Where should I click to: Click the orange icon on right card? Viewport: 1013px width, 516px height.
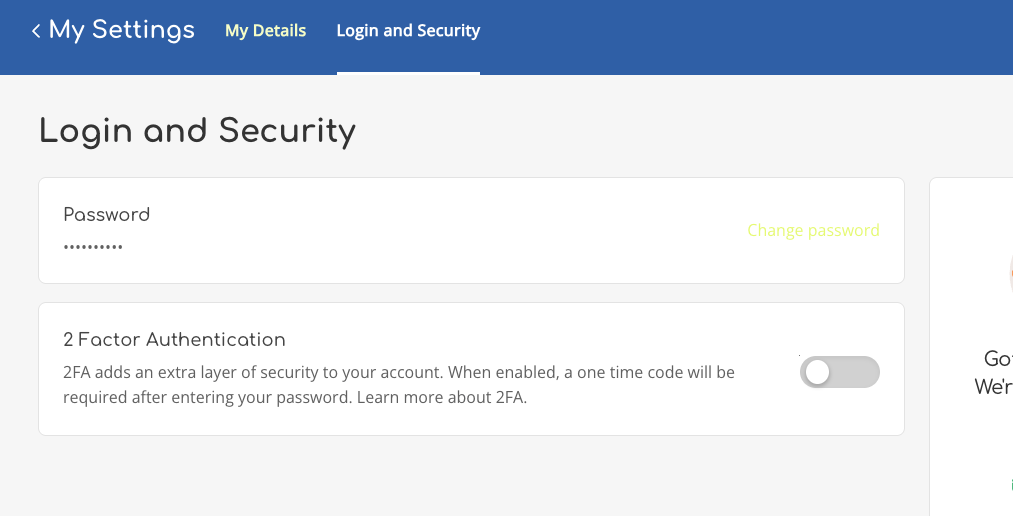coord(1010,270)
